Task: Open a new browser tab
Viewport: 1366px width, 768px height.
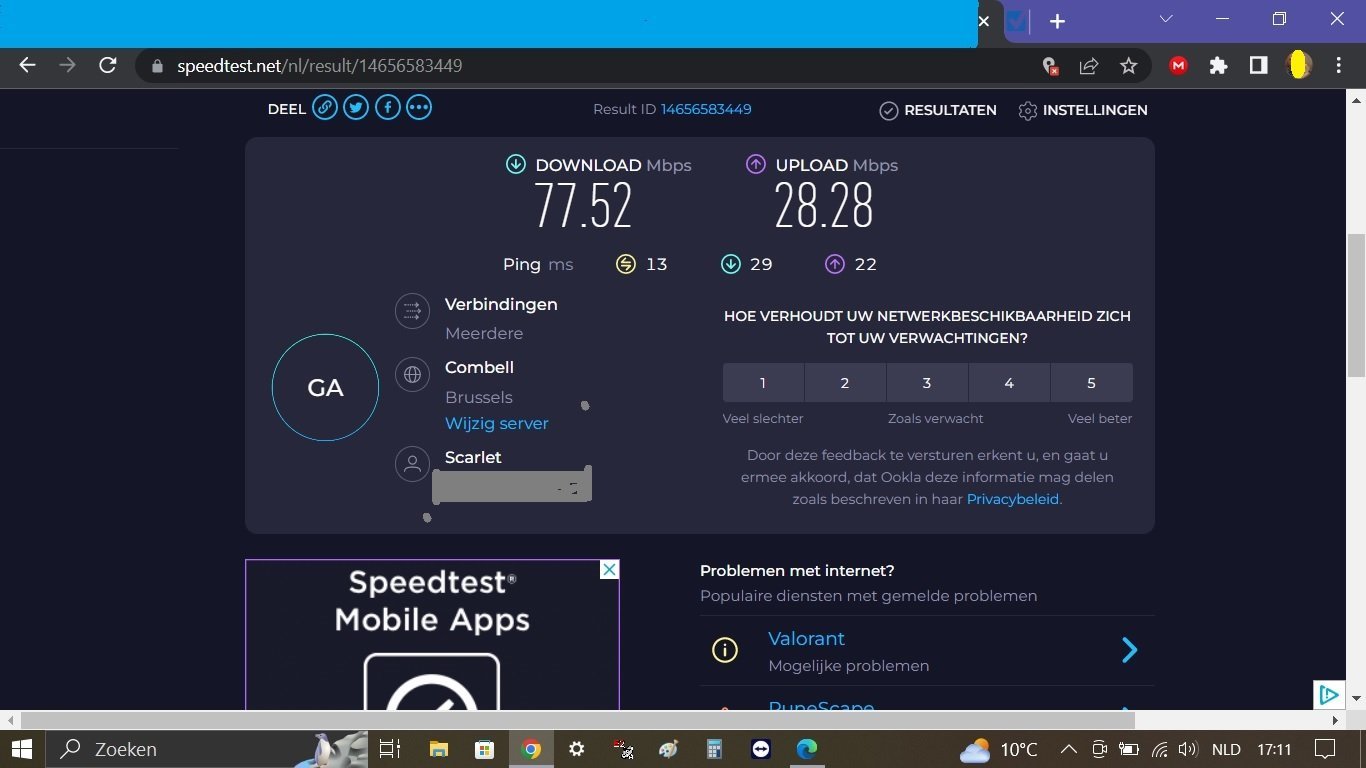Action: coord(1057,21)
